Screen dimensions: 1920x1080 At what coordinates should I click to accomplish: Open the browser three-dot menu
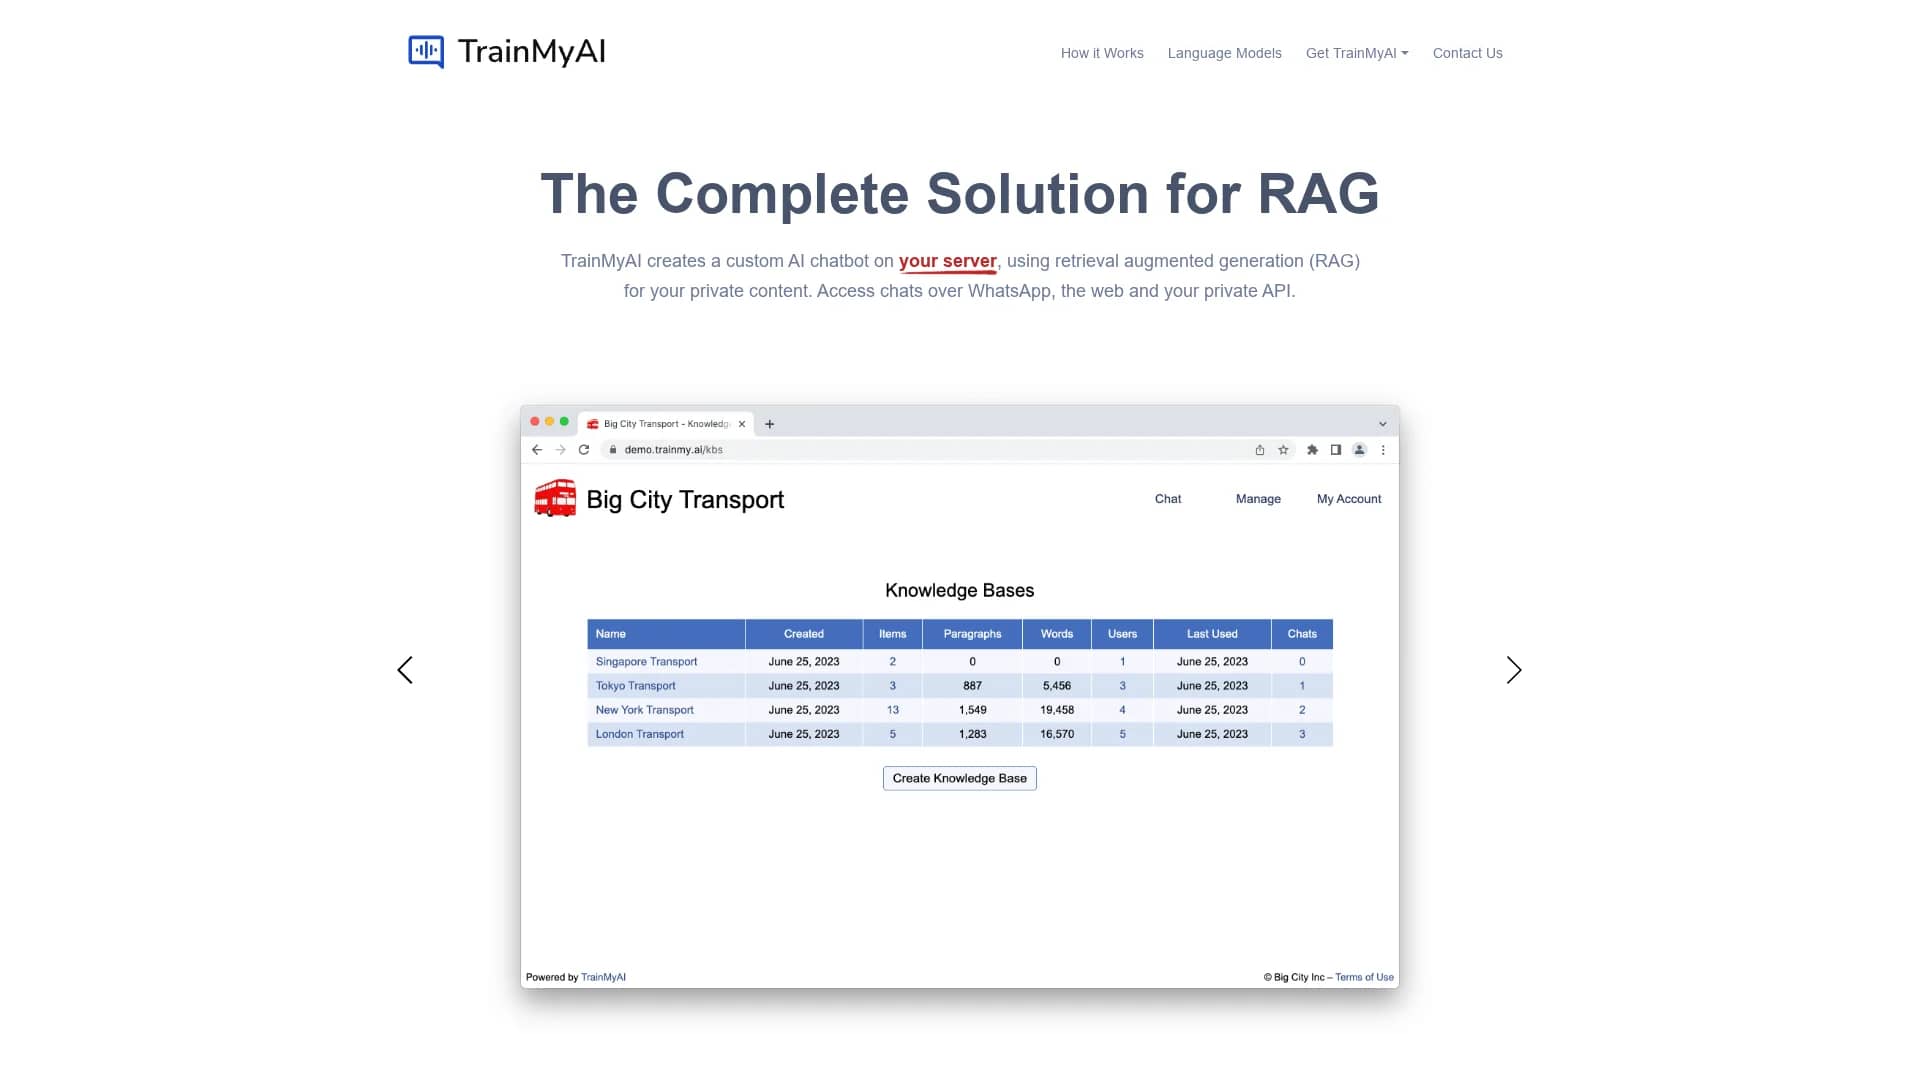[1383, 450]
